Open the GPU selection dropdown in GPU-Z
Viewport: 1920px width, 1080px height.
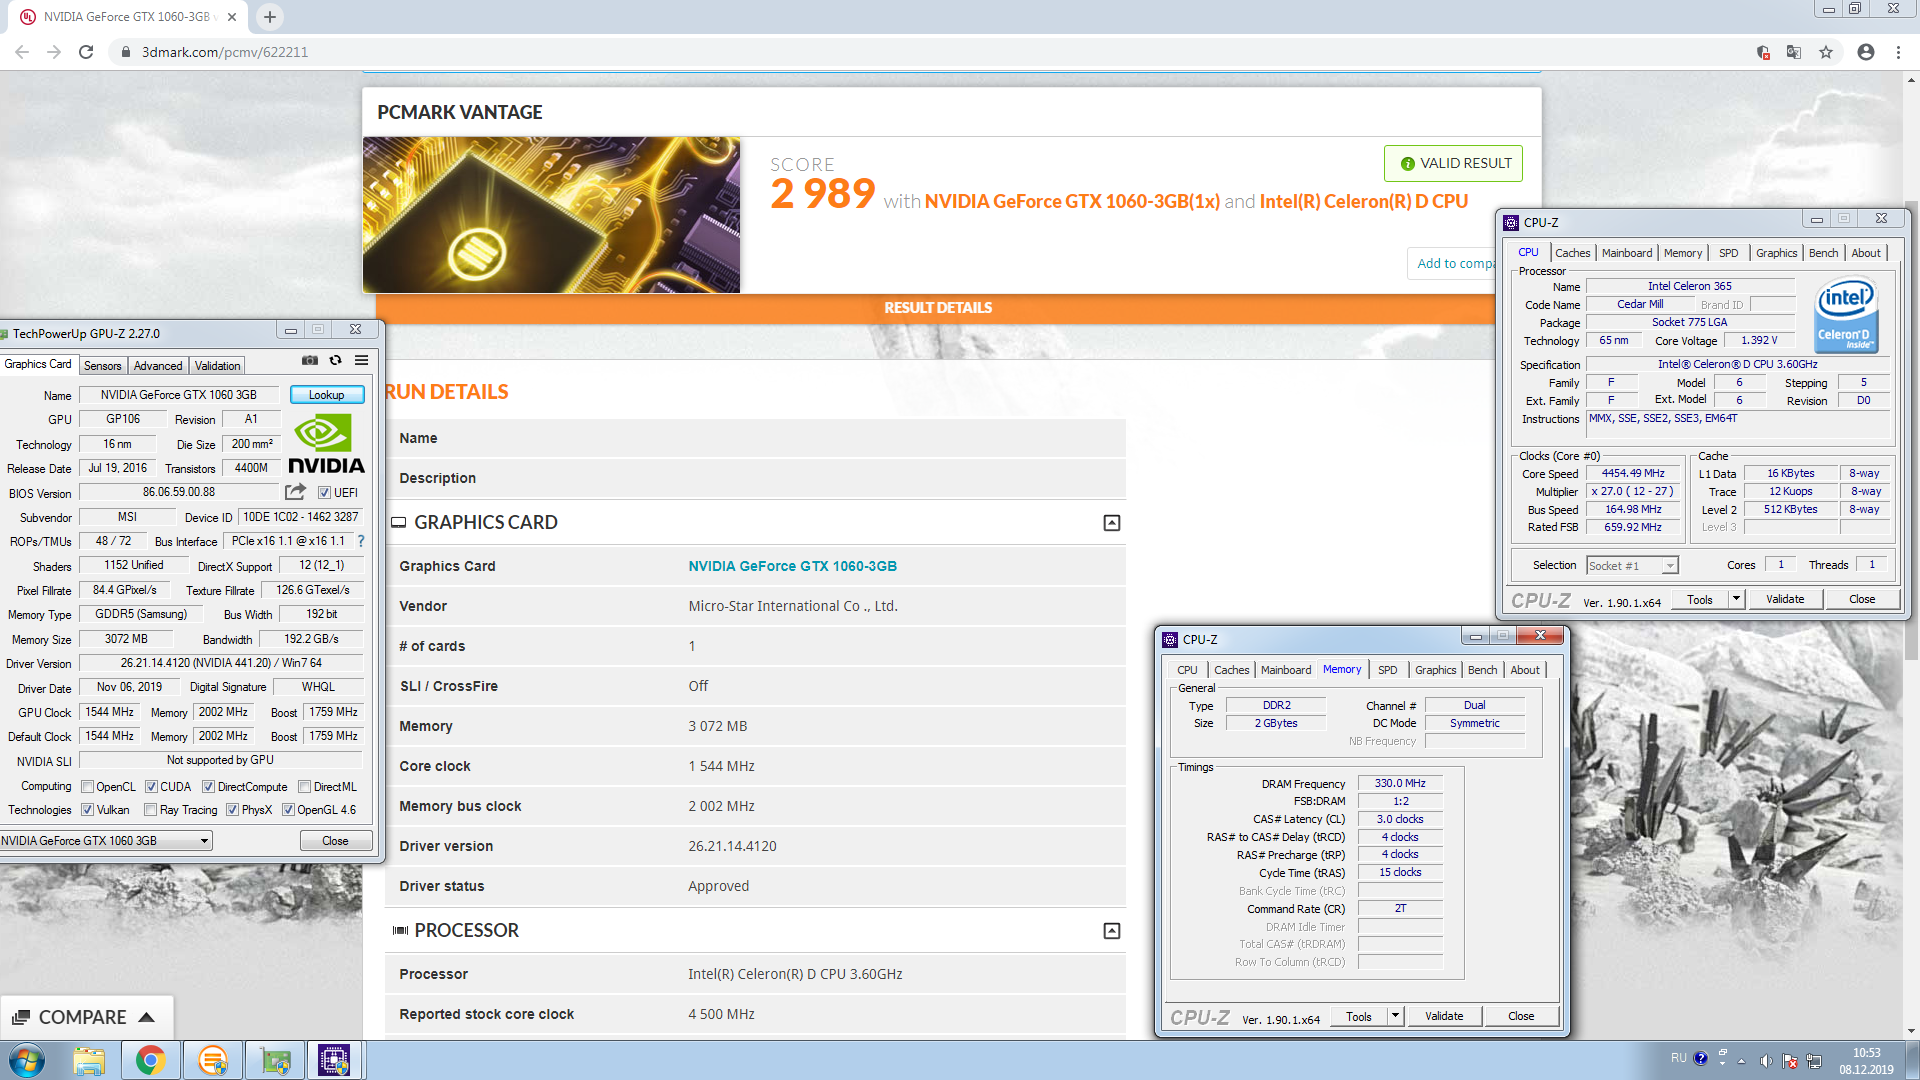106,841
